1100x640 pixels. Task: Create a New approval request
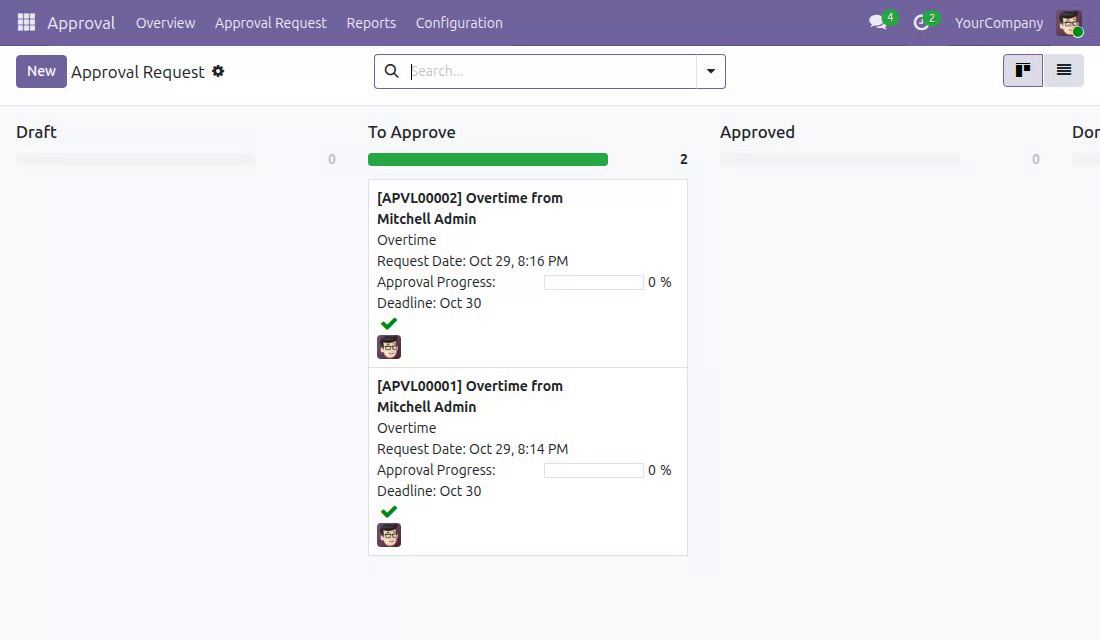pos(41,71)
